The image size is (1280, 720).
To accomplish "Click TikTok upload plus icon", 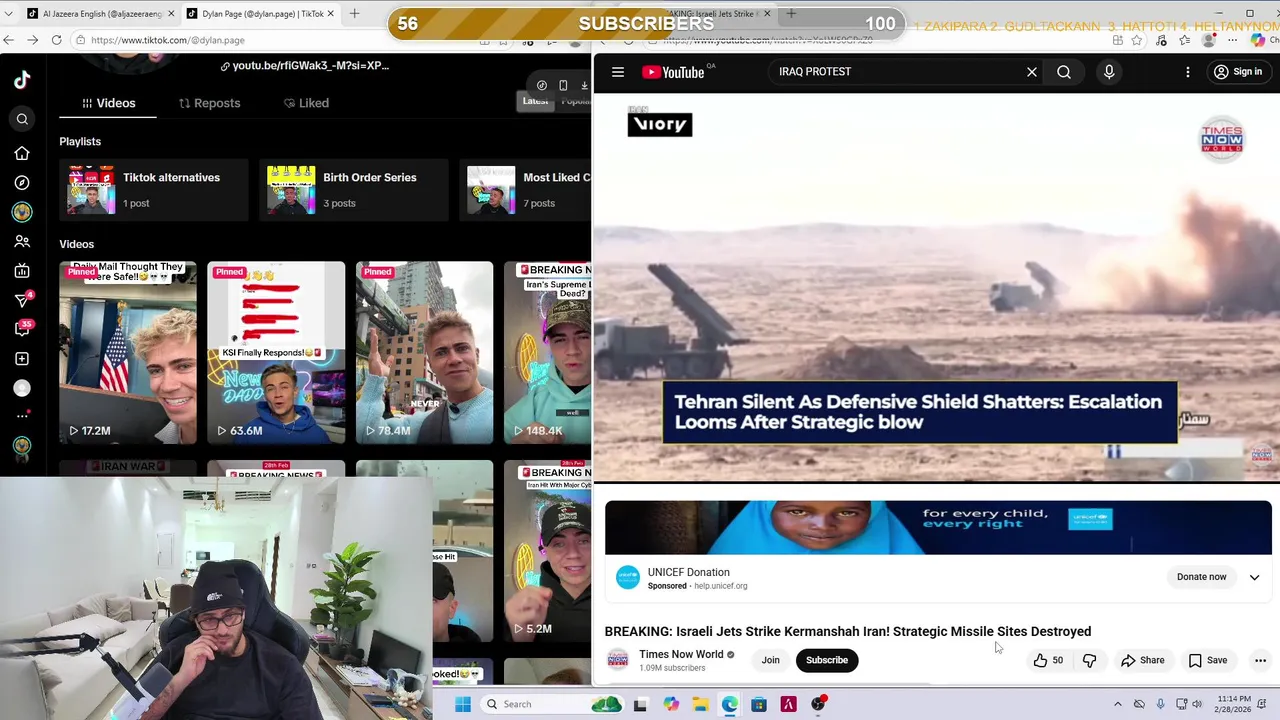I will [x=22, y=359].
